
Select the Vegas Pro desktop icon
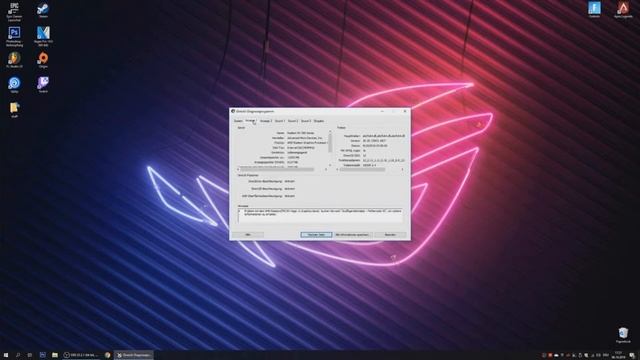(43, 36)
